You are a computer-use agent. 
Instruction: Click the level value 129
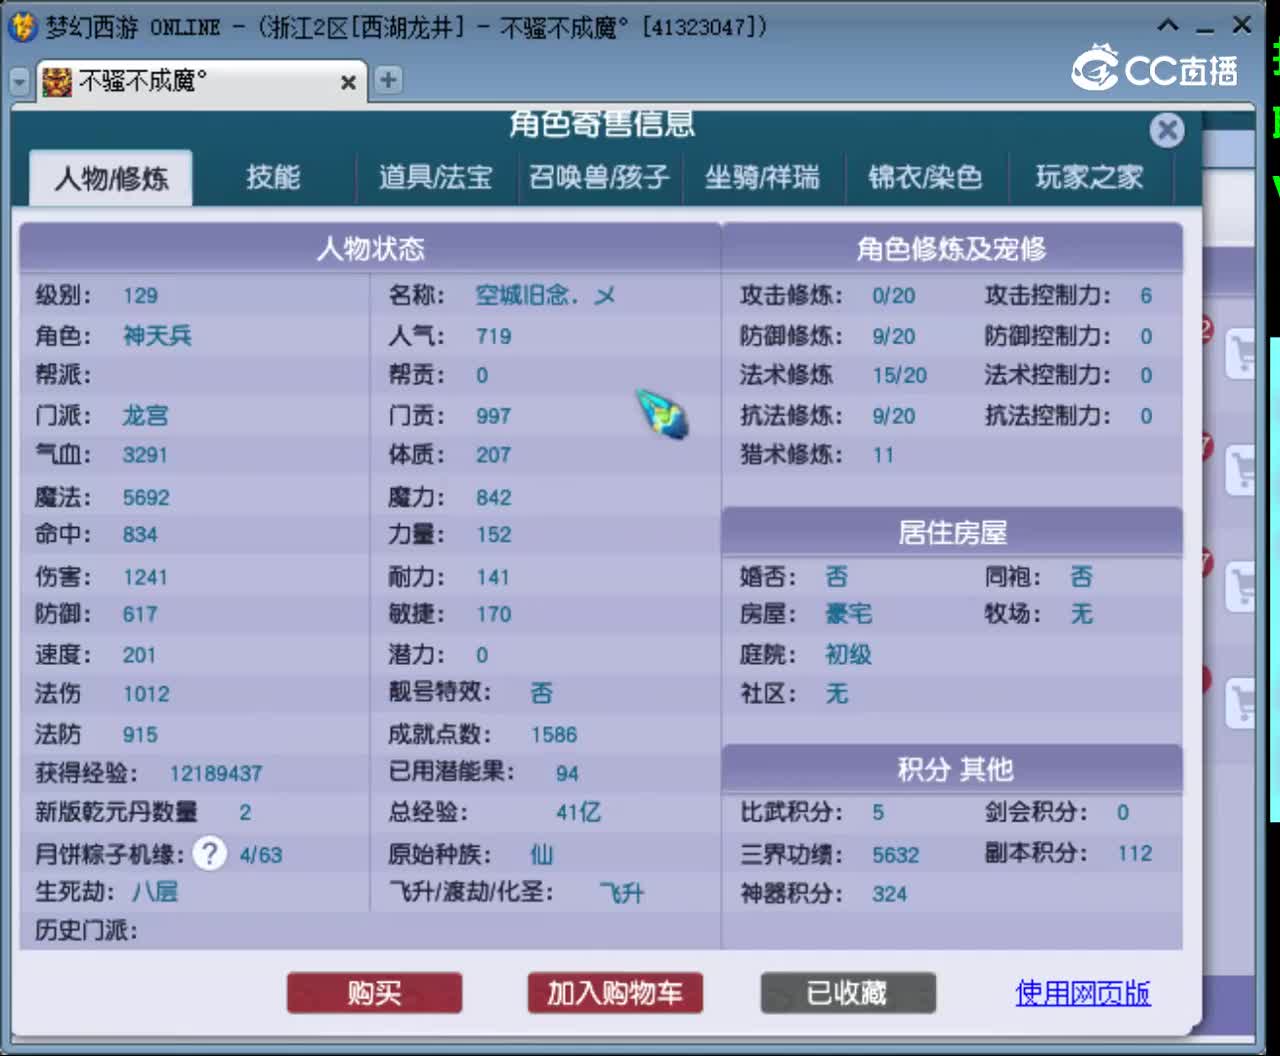140,296
